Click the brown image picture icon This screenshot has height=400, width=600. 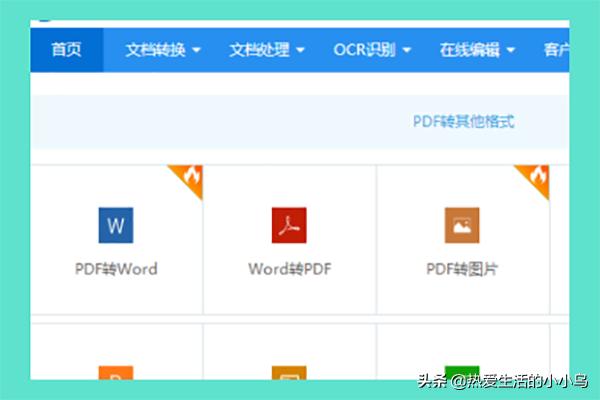(462, 225)
